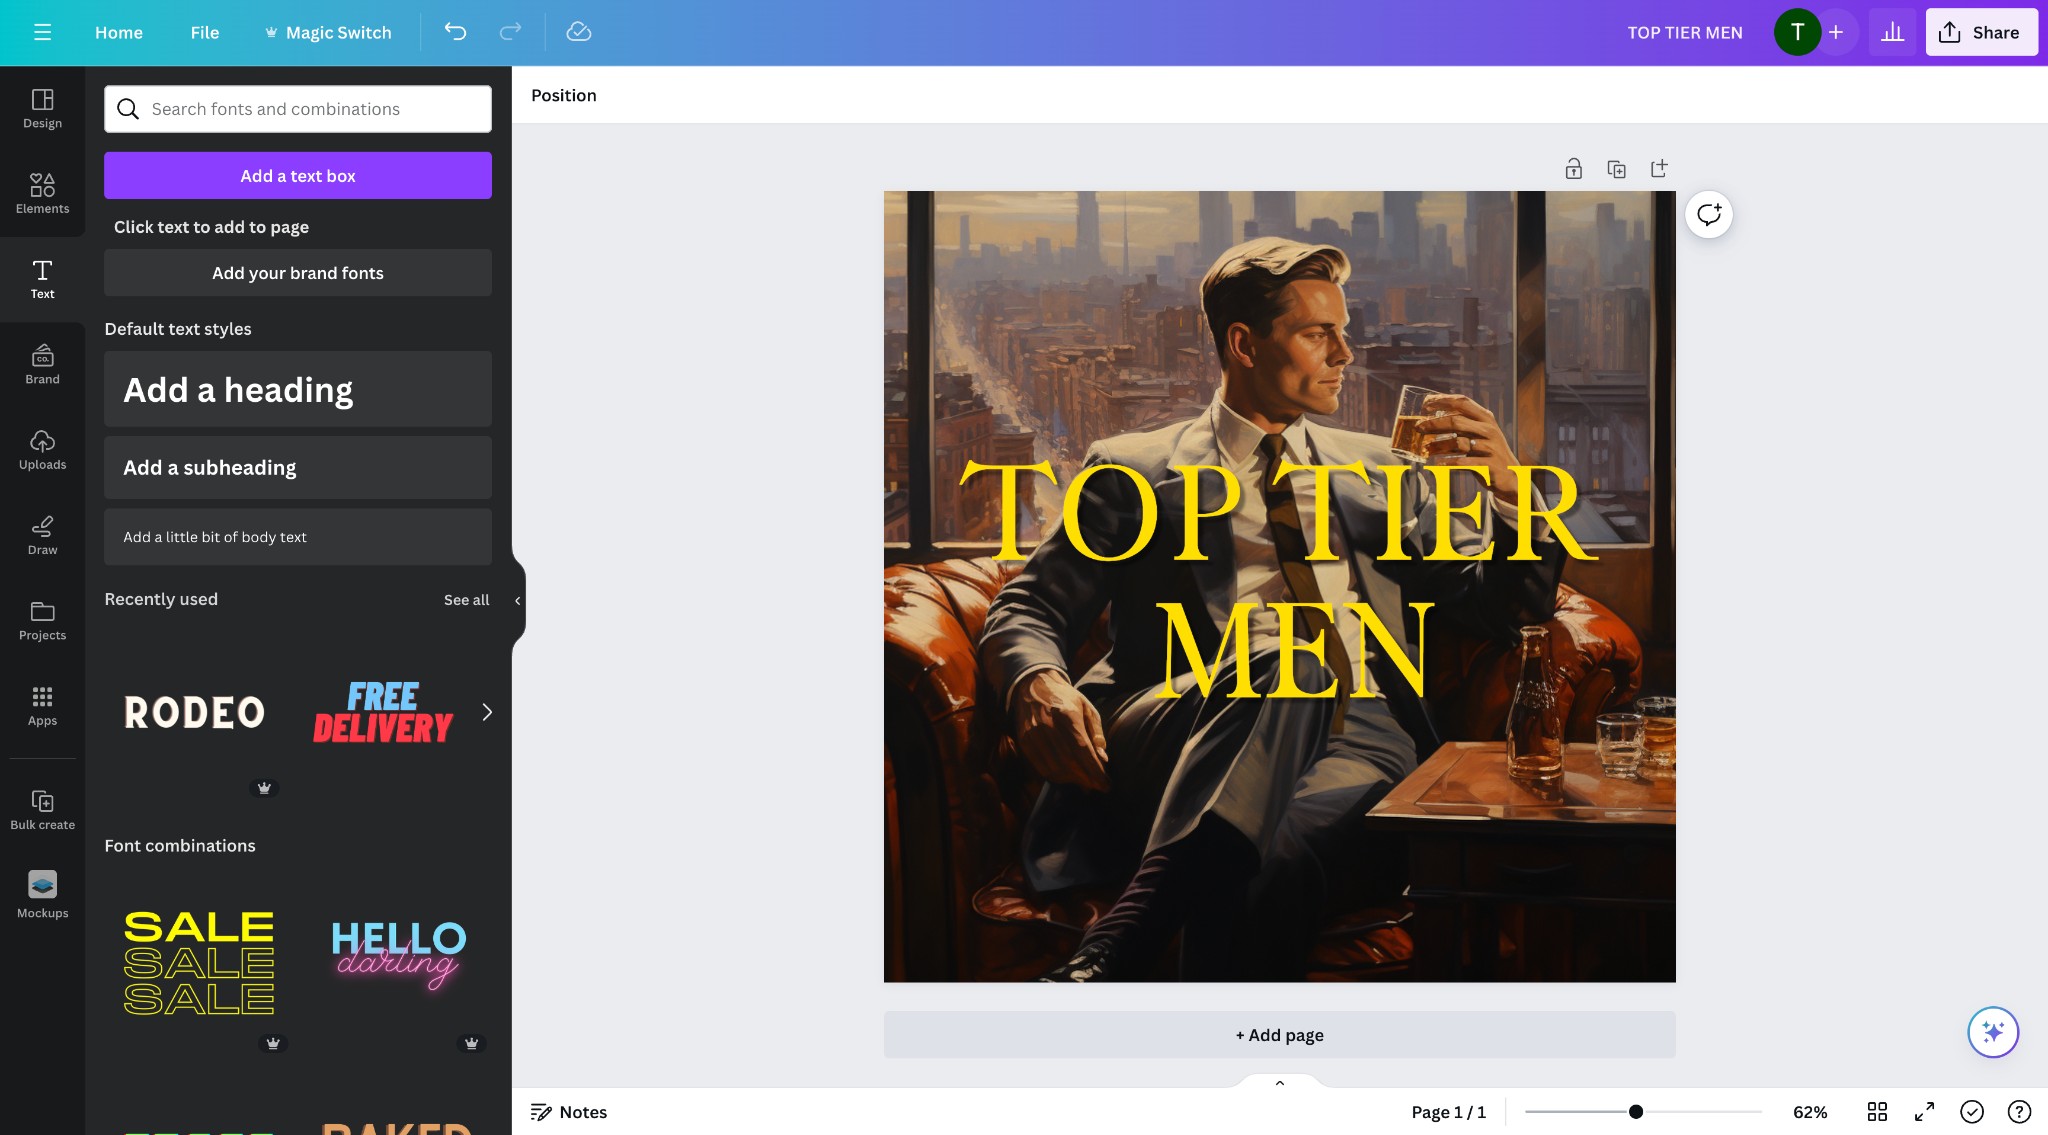Open the File menu

pyautogui.click(x=205, y=32)
